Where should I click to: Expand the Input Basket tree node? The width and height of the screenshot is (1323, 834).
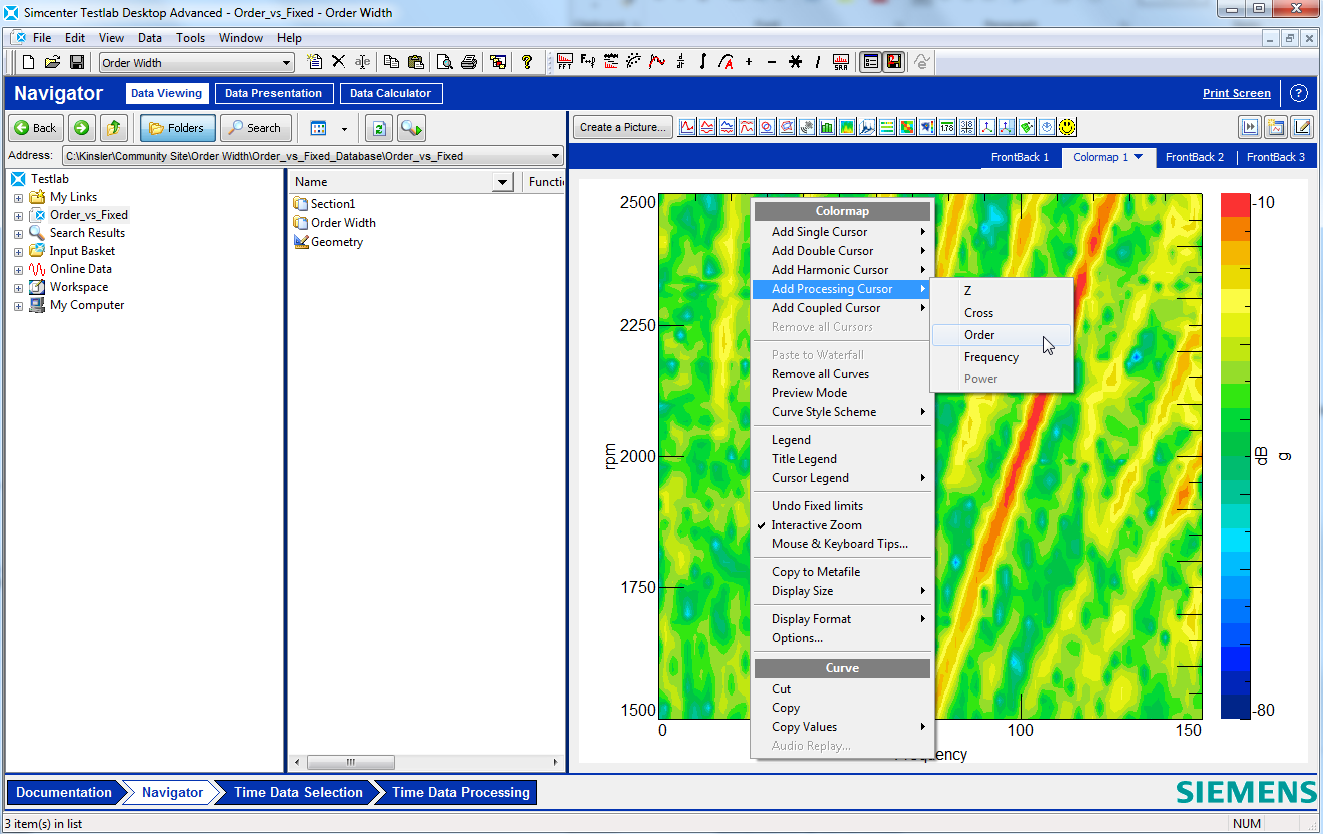pos(18,251)
